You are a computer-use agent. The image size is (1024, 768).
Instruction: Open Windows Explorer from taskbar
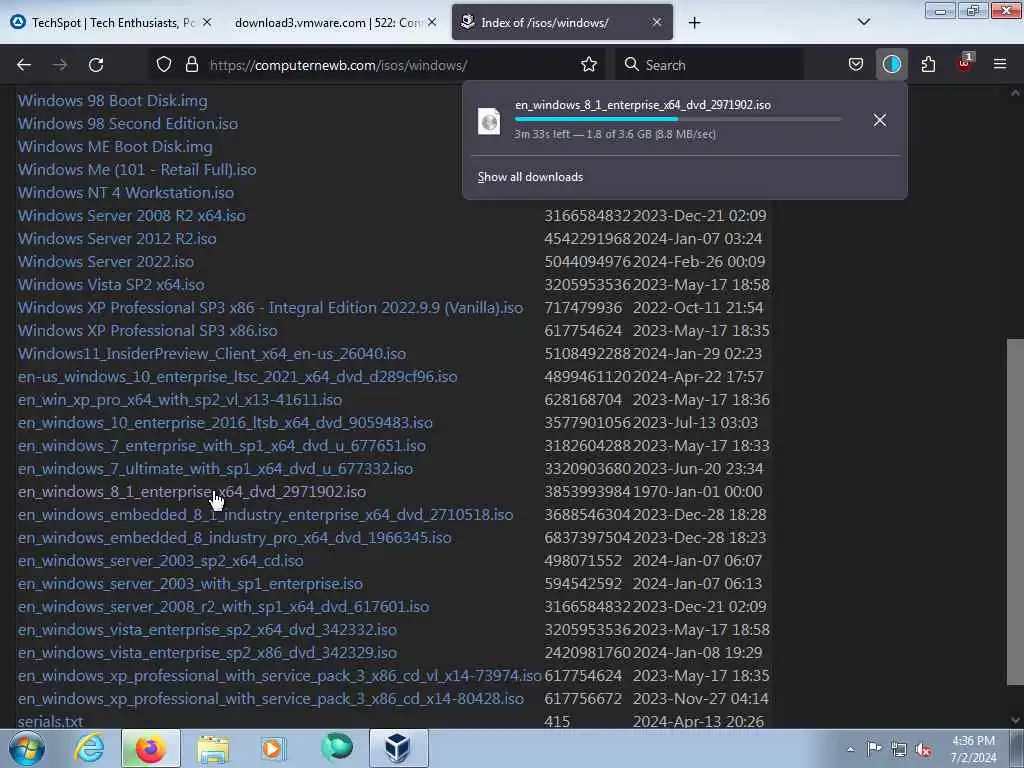point(212,749)
